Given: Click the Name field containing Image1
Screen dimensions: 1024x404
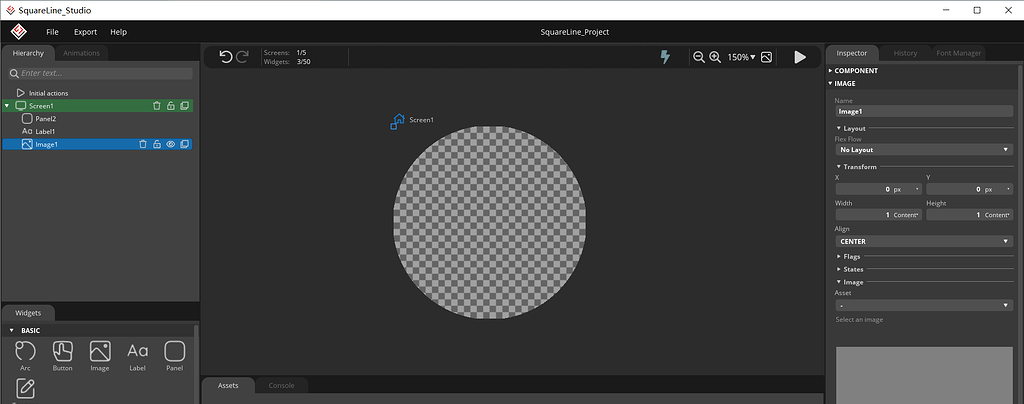Looking at the screenshot, I should click(x=923, y=112).
